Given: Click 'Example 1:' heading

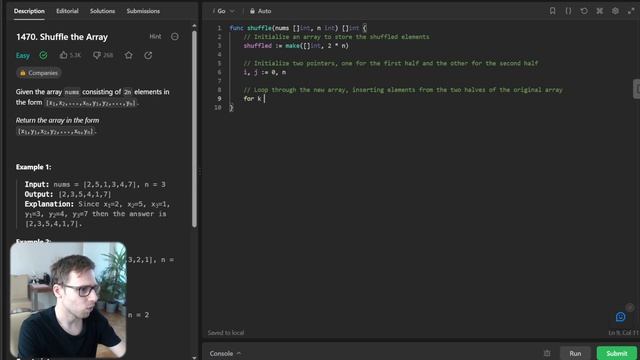Looking at the screenshot, I should pyautogui.click(x=33, y=167).
